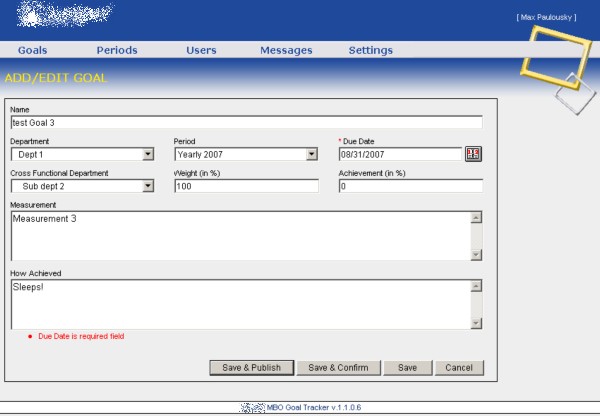The image size is (600, 416).
Task: Click the How Achieved label
Action: click(36, 274)
